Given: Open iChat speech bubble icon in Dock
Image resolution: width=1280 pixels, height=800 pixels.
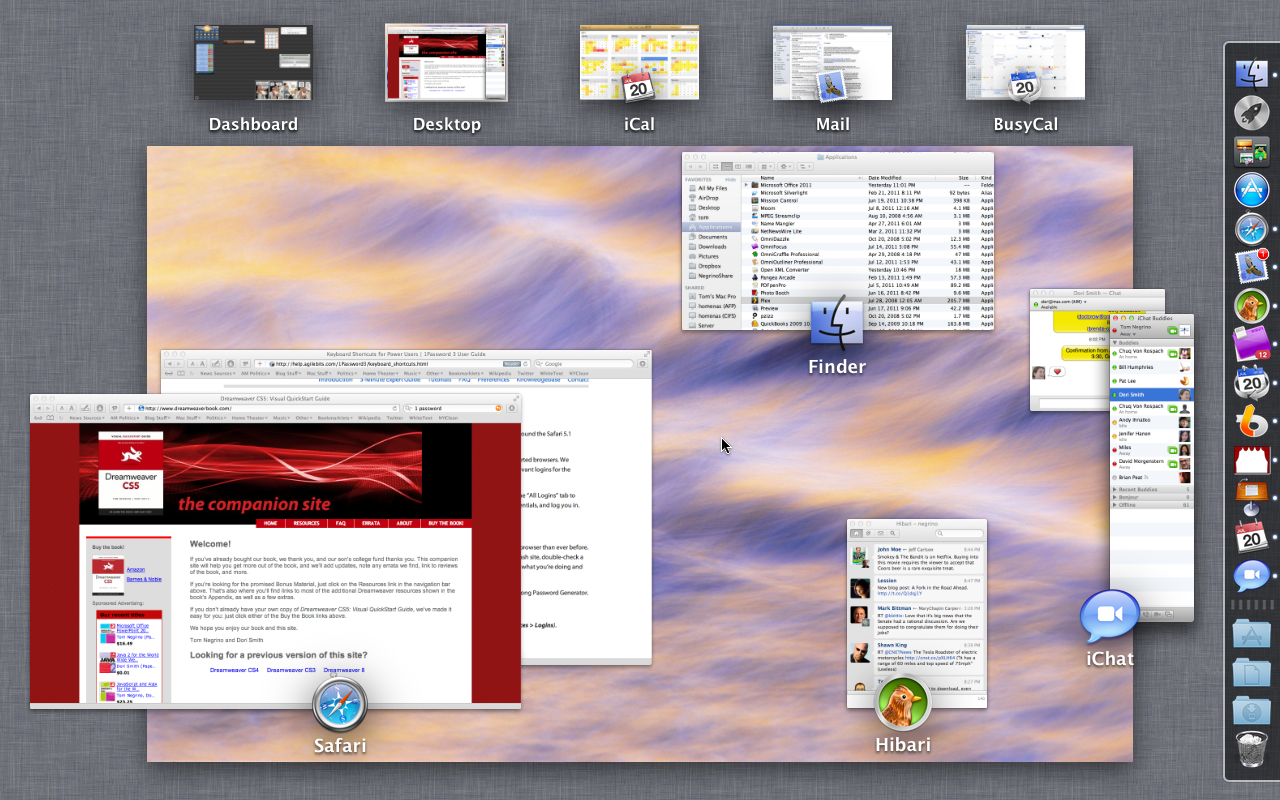Looking at the screenshot, I should pyautogui.click(x=1251, y=576).
